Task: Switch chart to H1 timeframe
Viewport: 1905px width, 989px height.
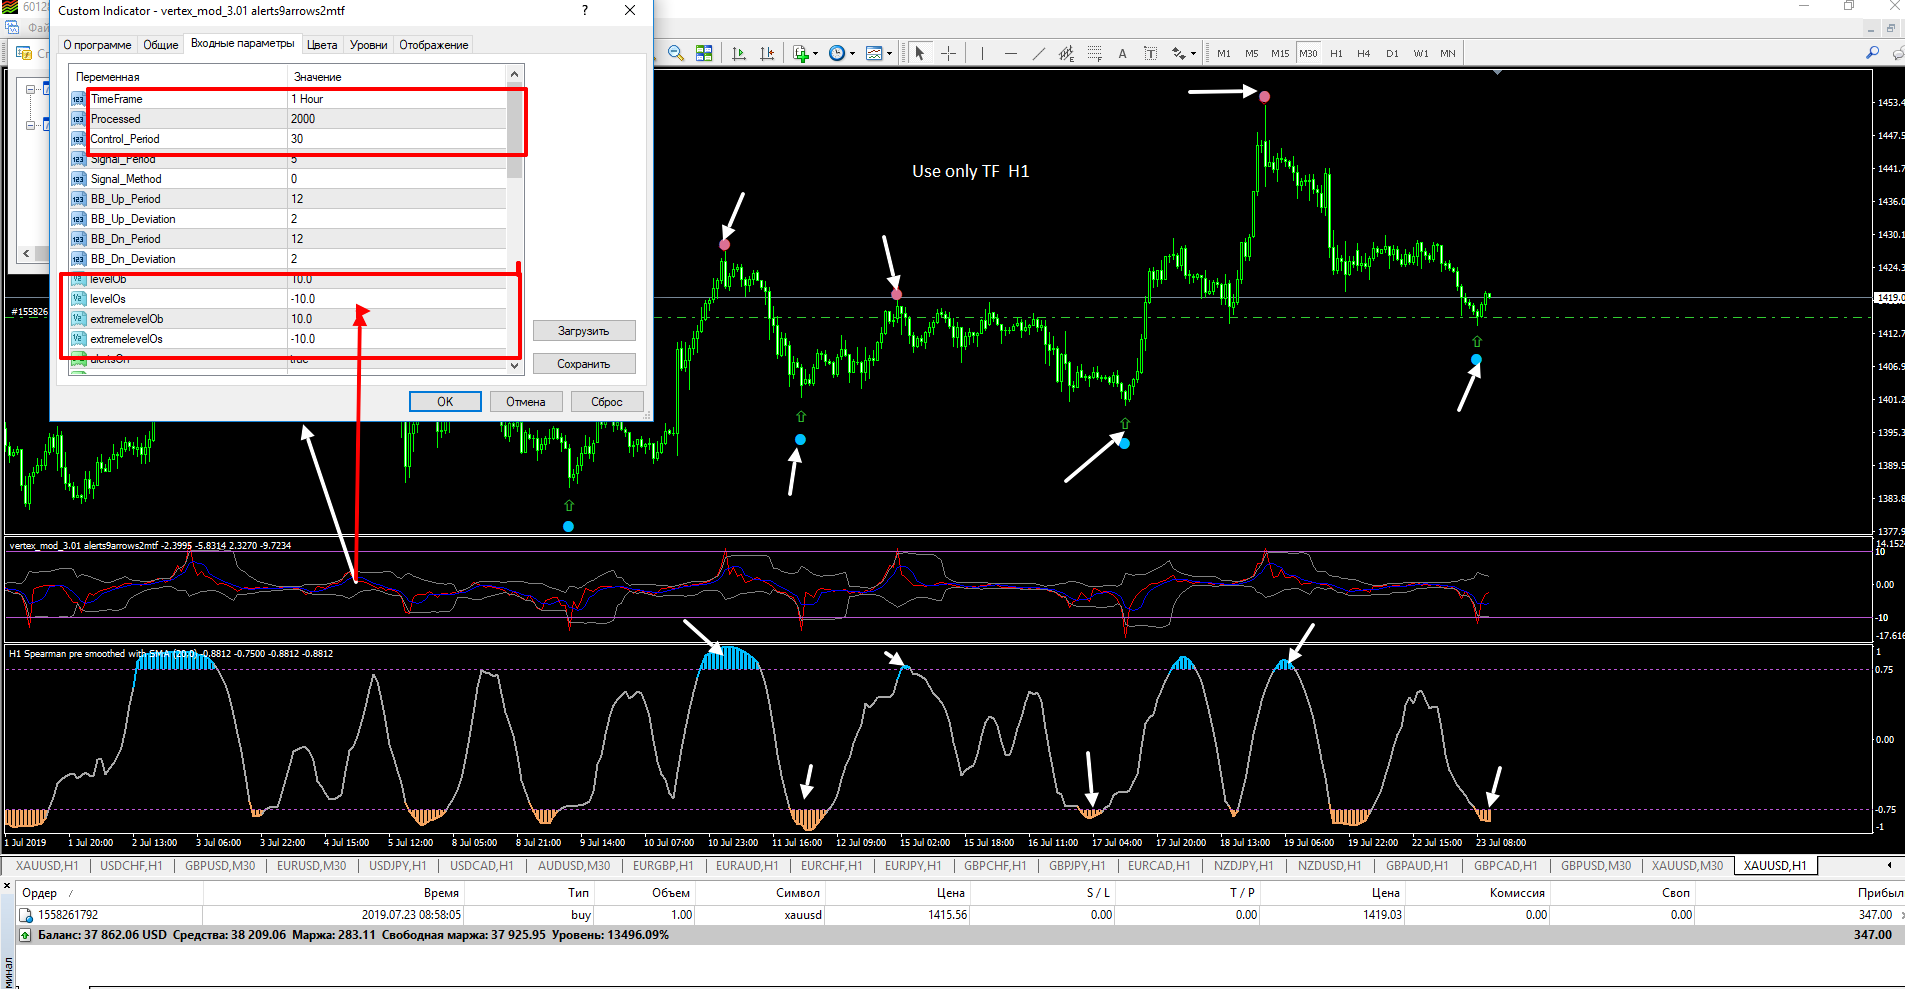Action: [x=1336, y=53]
